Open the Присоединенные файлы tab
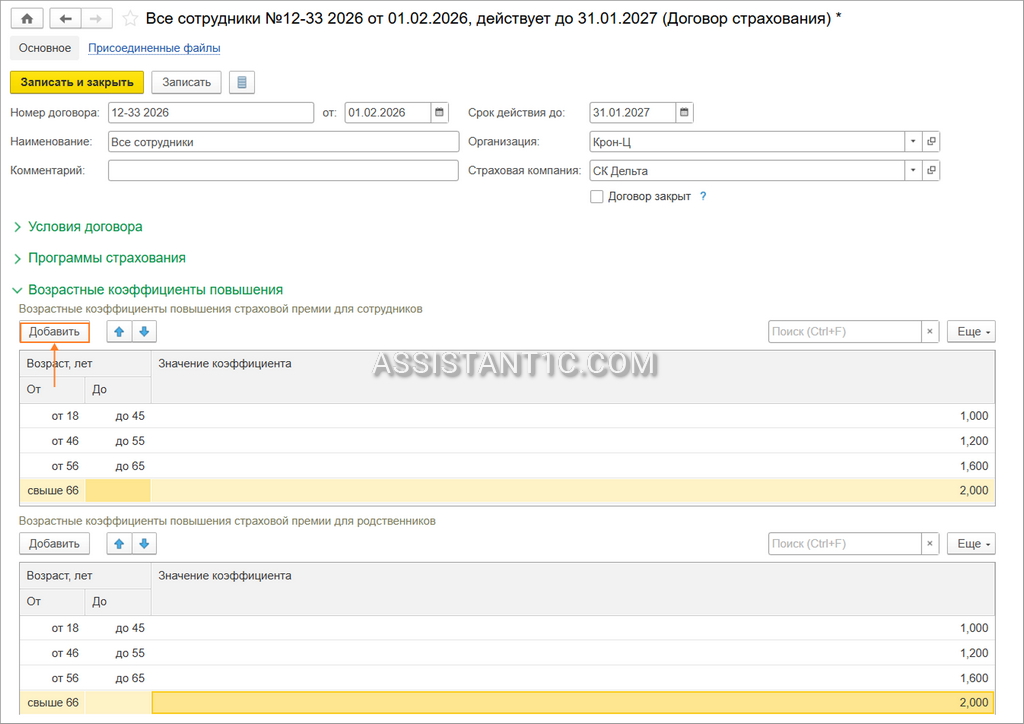Image resolution: width=1024 pixels, height=724 pixels. [154, 48]
